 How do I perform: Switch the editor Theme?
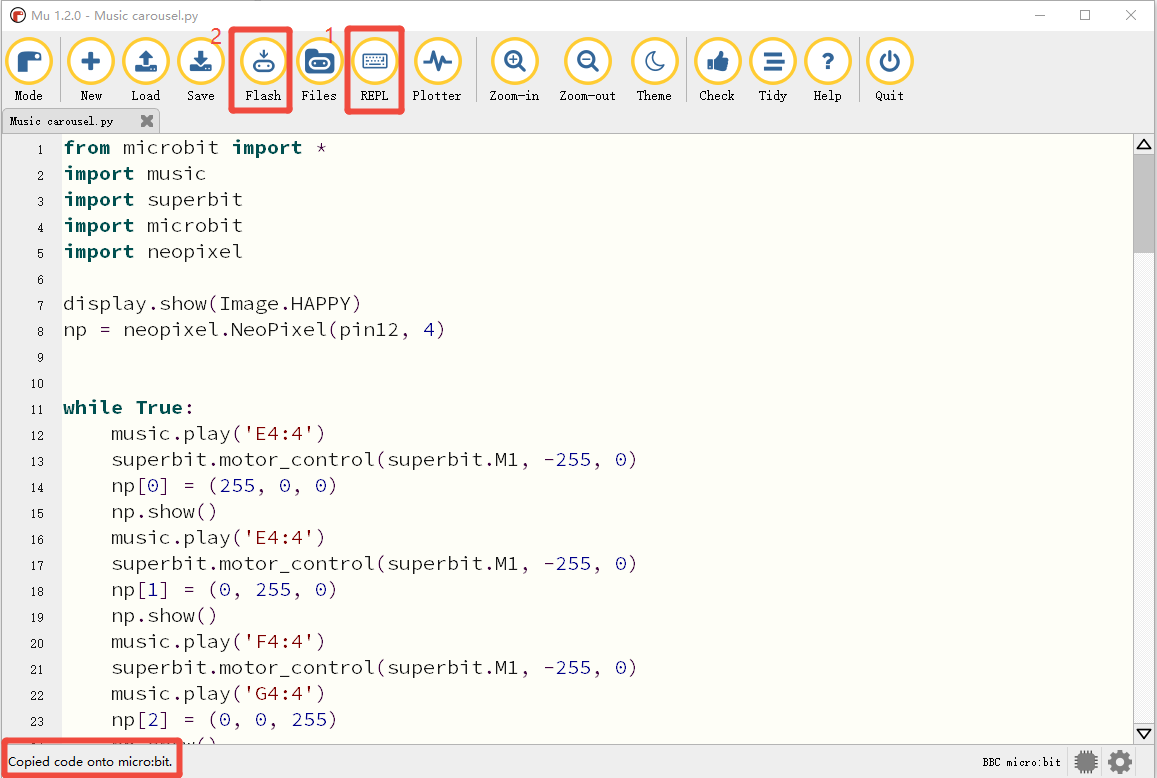[x=655, y=70]
